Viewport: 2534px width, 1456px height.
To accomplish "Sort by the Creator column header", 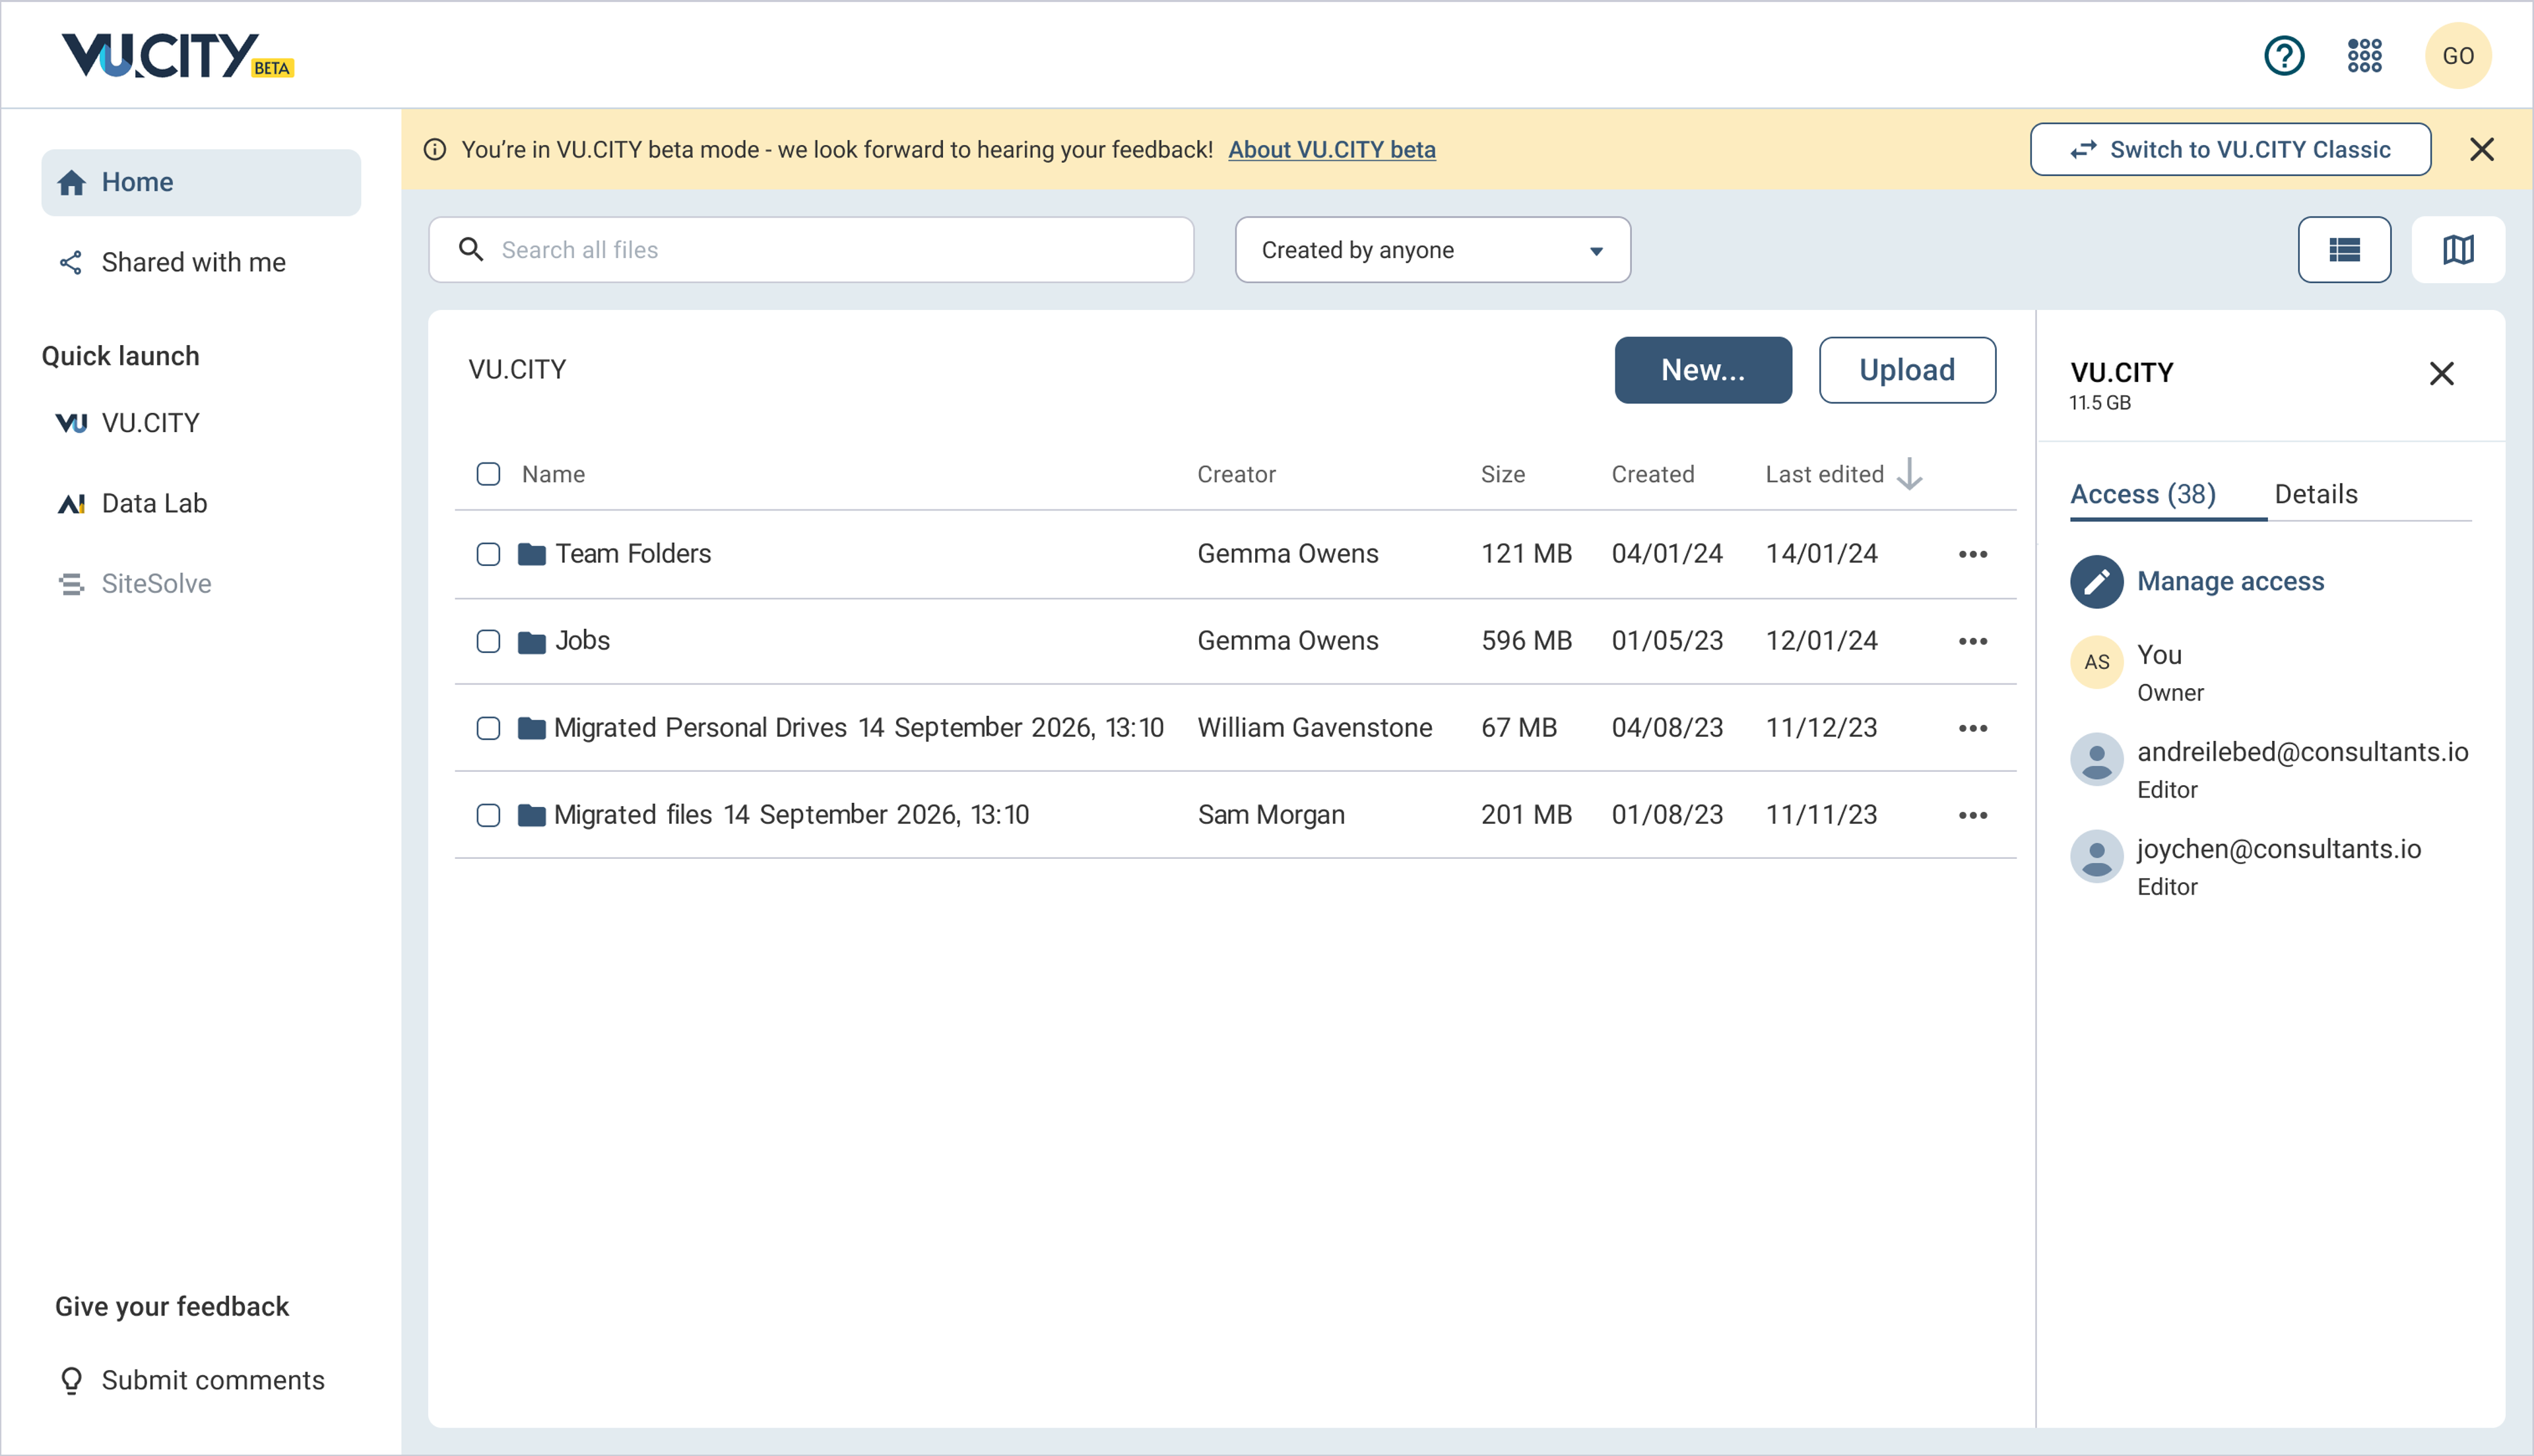I will (x=1236, y=474).
